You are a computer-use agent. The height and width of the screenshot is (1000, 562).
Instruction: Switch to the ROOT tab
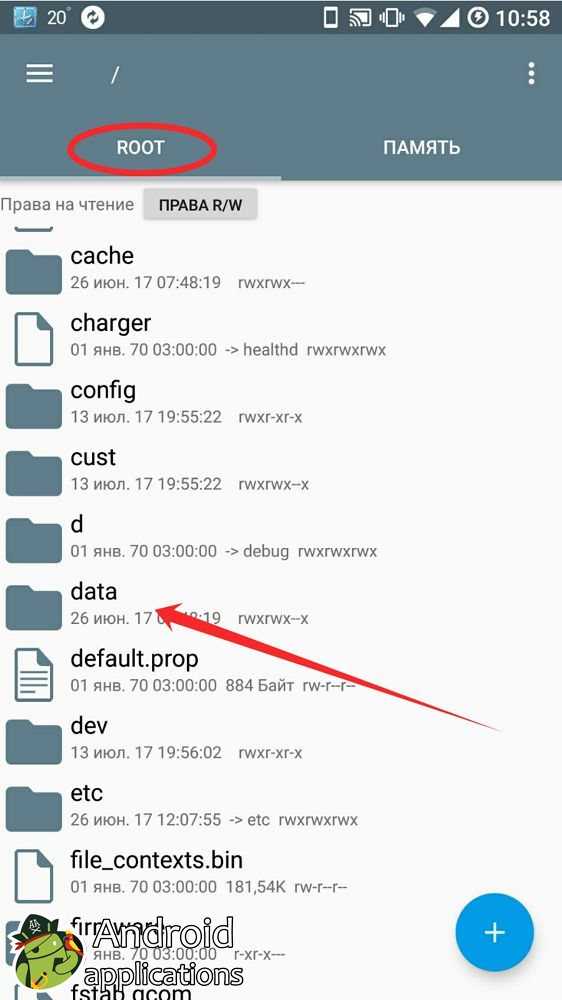(x=140, y=147)
